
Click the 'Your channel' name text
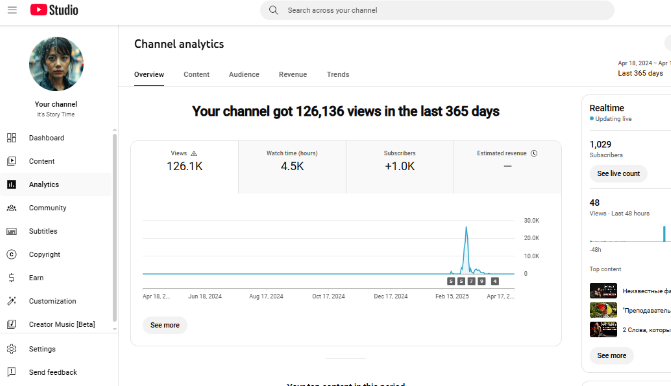tap(56, 104)
